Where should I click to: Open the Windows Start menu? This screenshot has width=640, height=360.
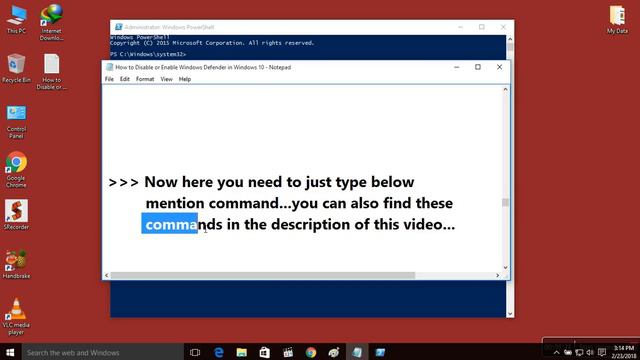point(10,352)
